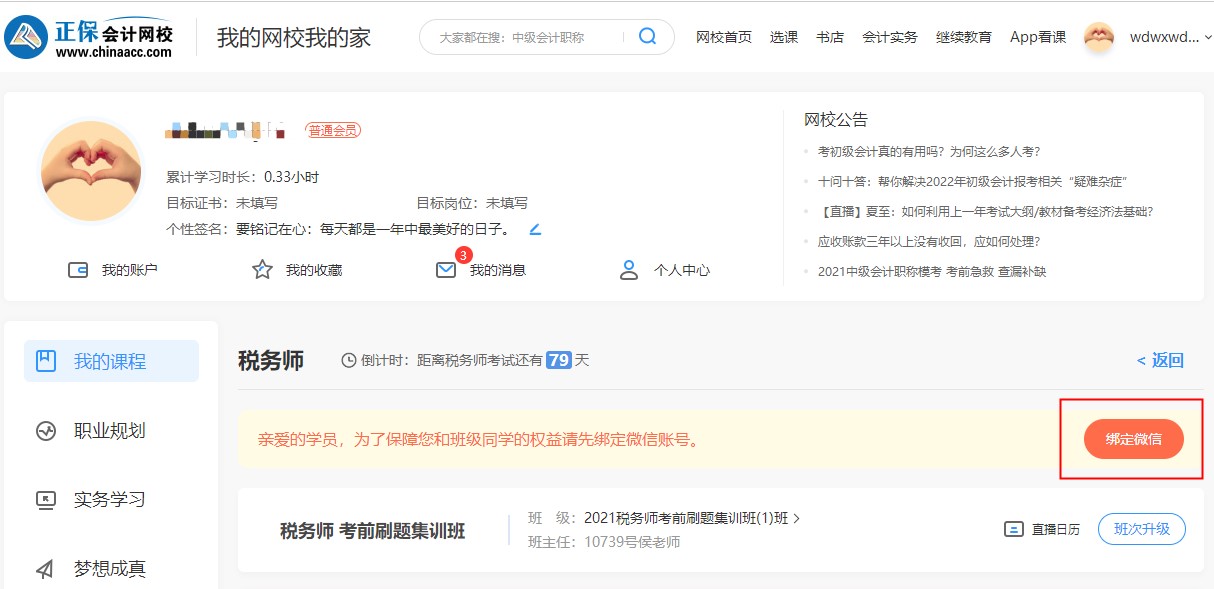The width and height of the screenshot is (1214, 589).
Task: Edit the personal signature with pencil icon
Action: click(x=535, y=229)
